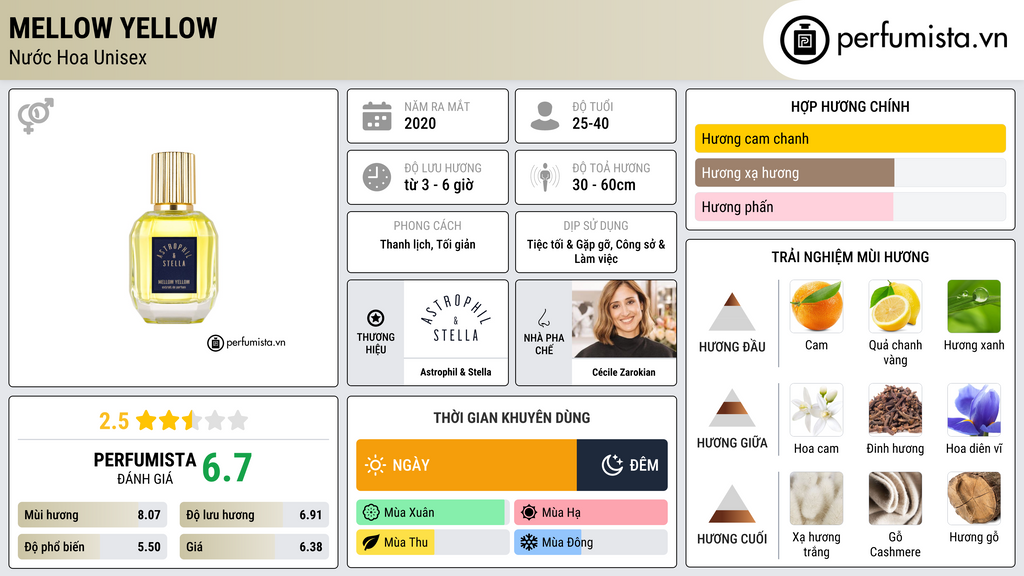Click the Độ phổ biến 5.50 score bar
Viewport: 1024px width, 576px height.
(92, 547)
